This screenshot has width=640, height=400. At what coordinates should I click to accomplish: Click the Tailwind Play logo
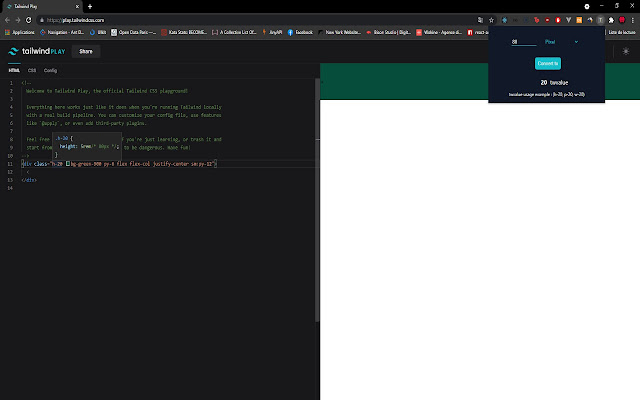coord(37,51)
